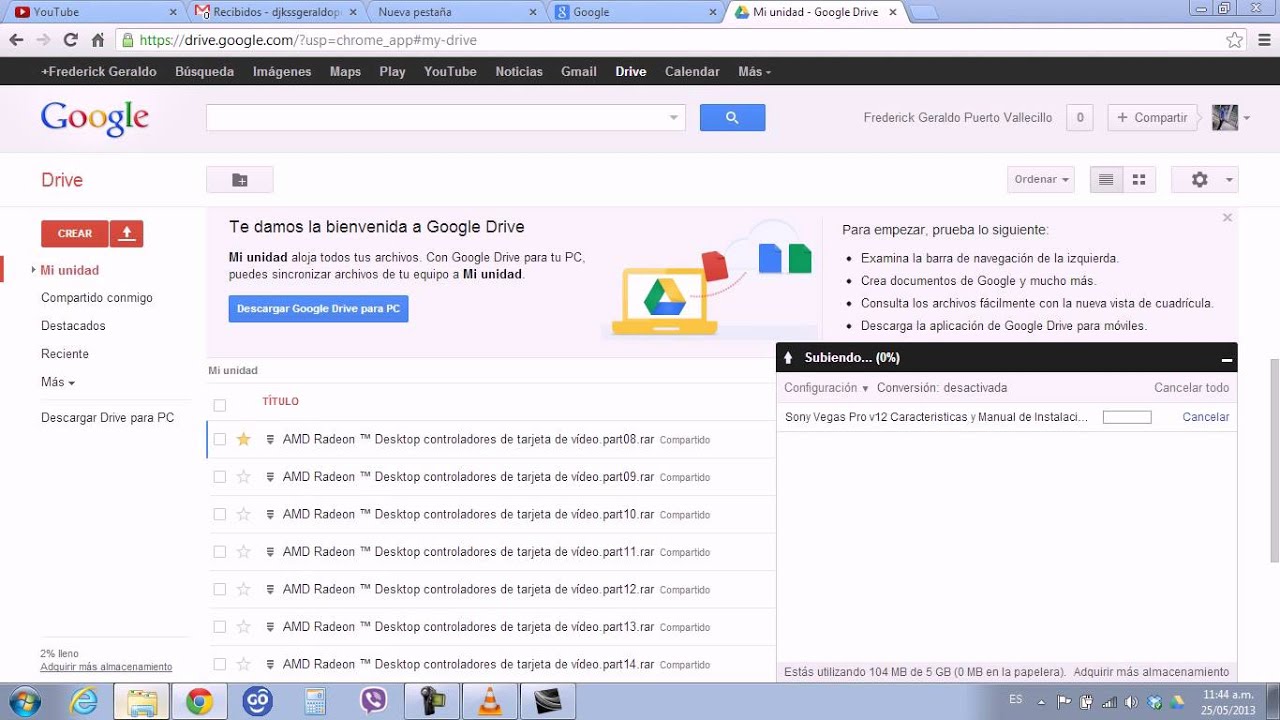Click the new folder icon button
This screenshot has width=1280, height=720.
pyautogui.click(x=240, y=180)
